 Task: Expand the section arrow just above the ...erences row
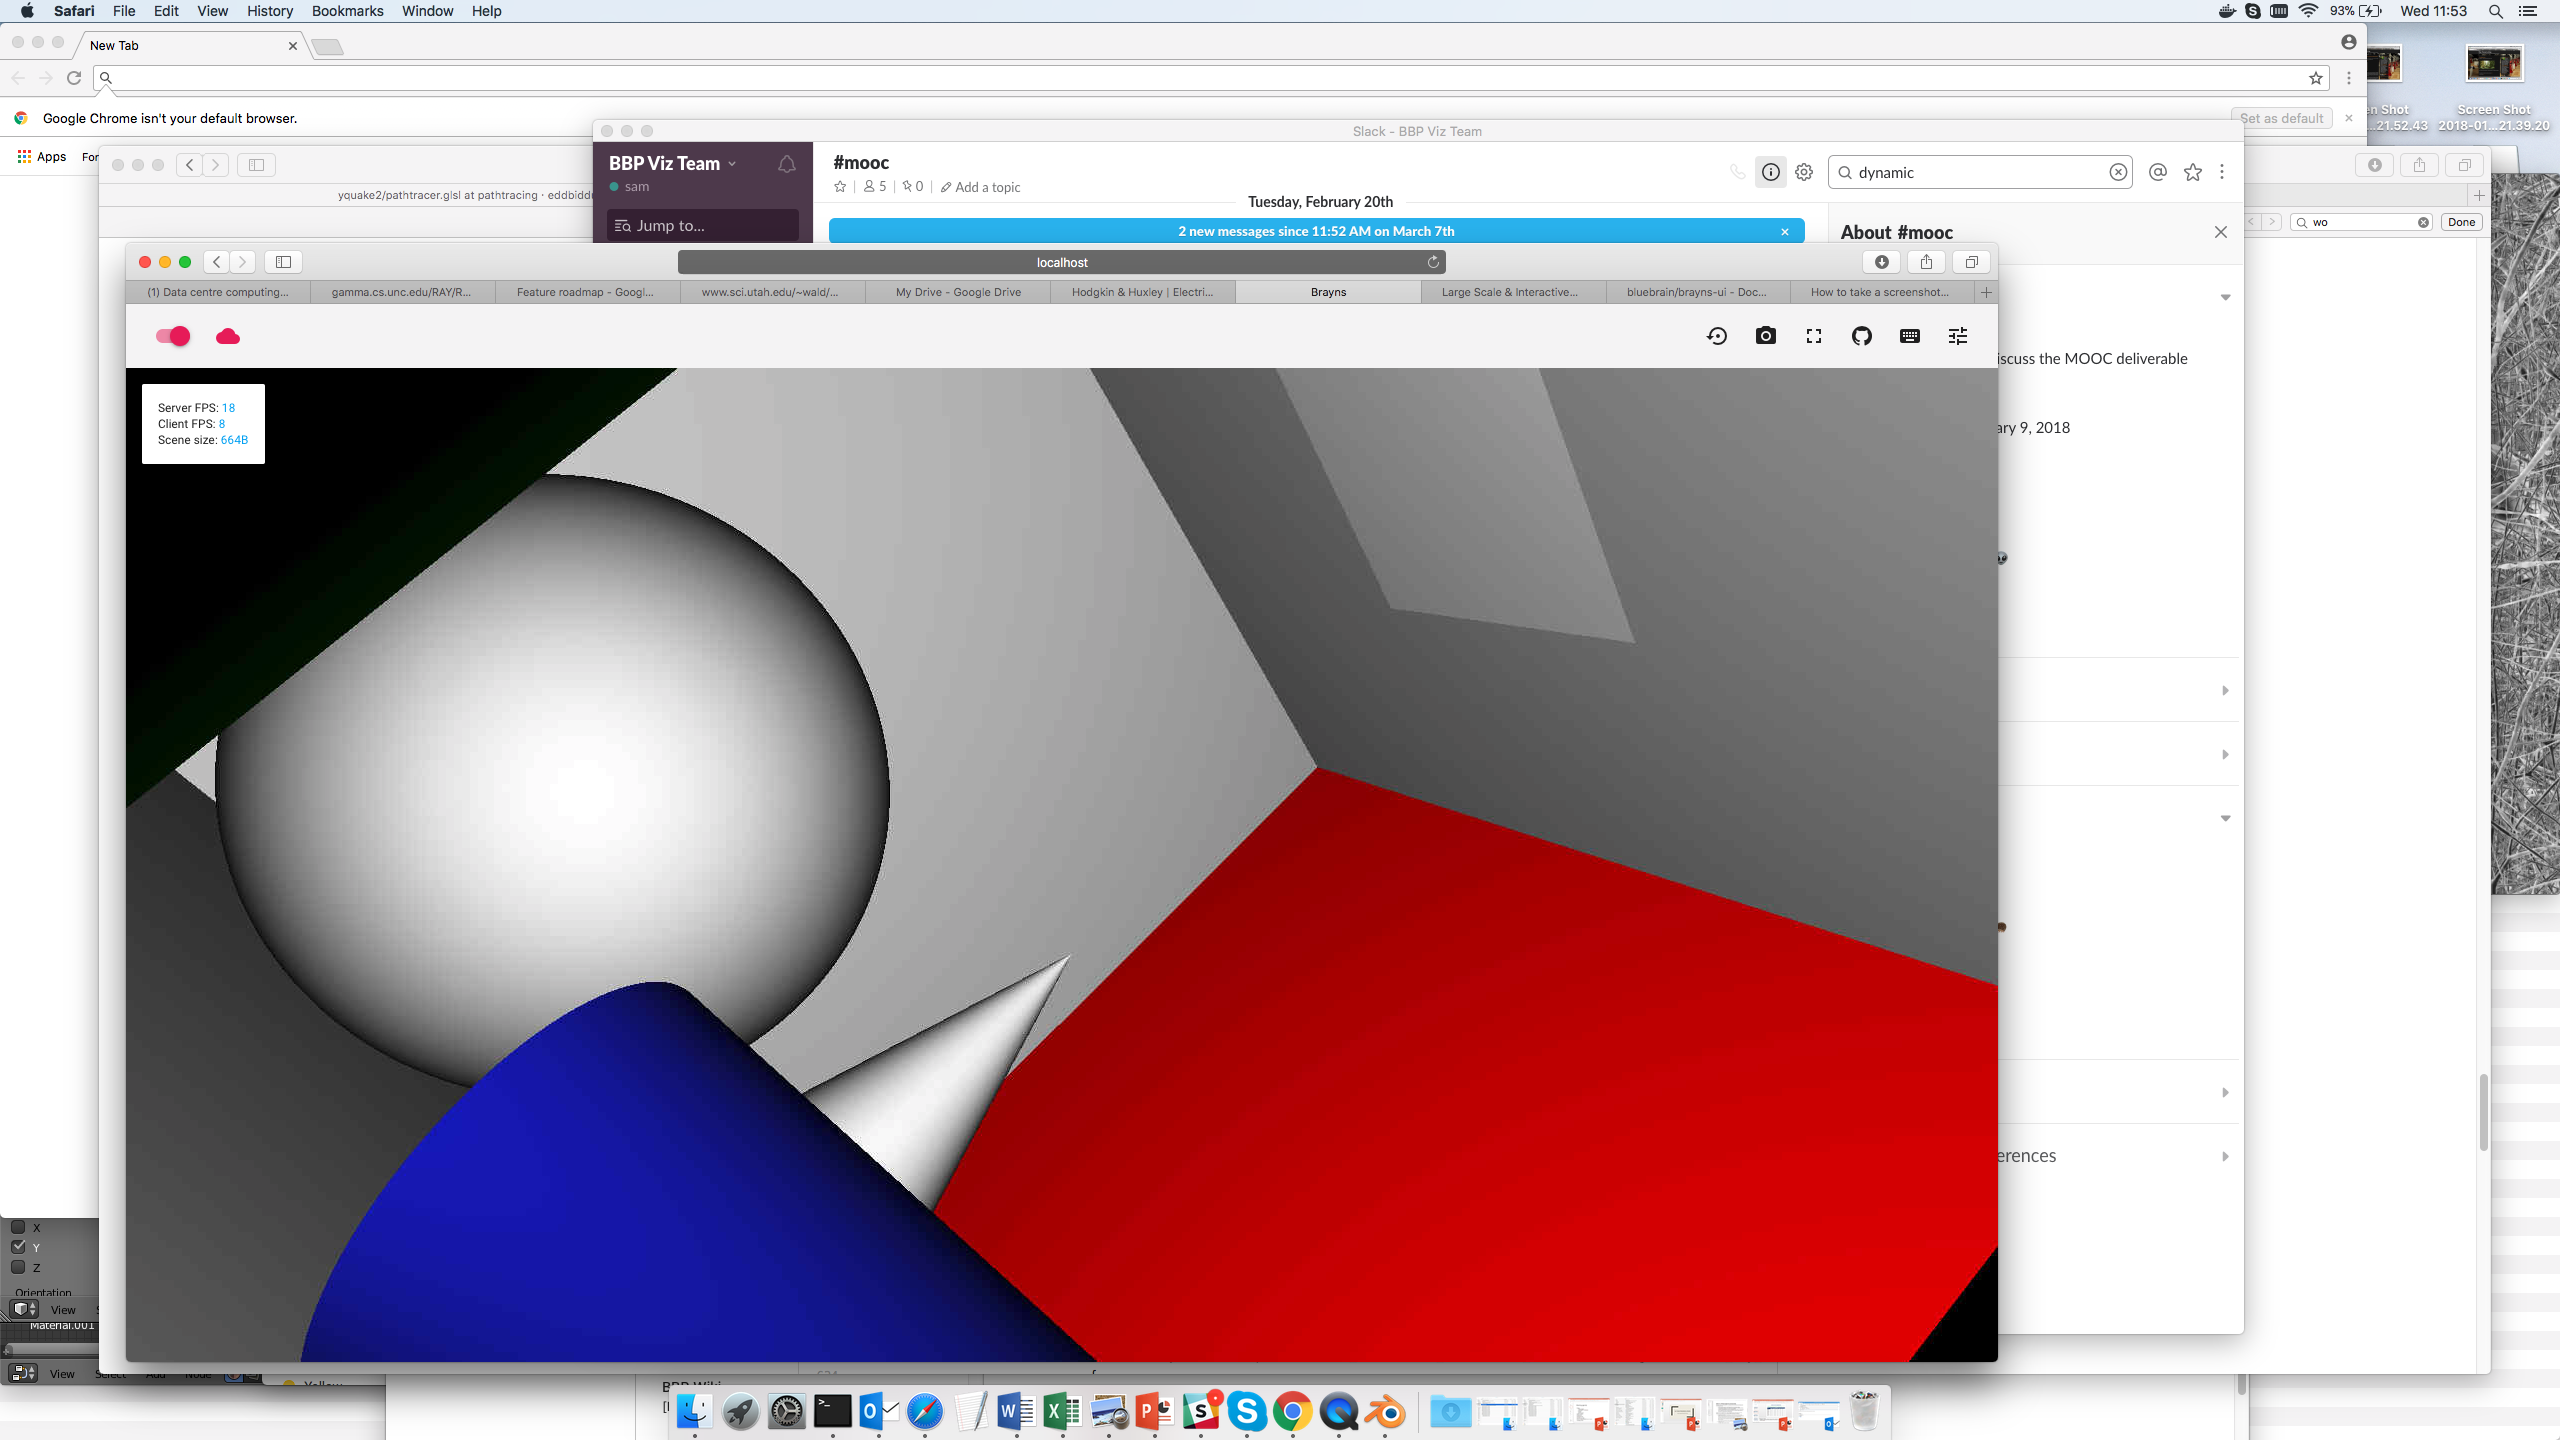(x=2225, y=1092)
